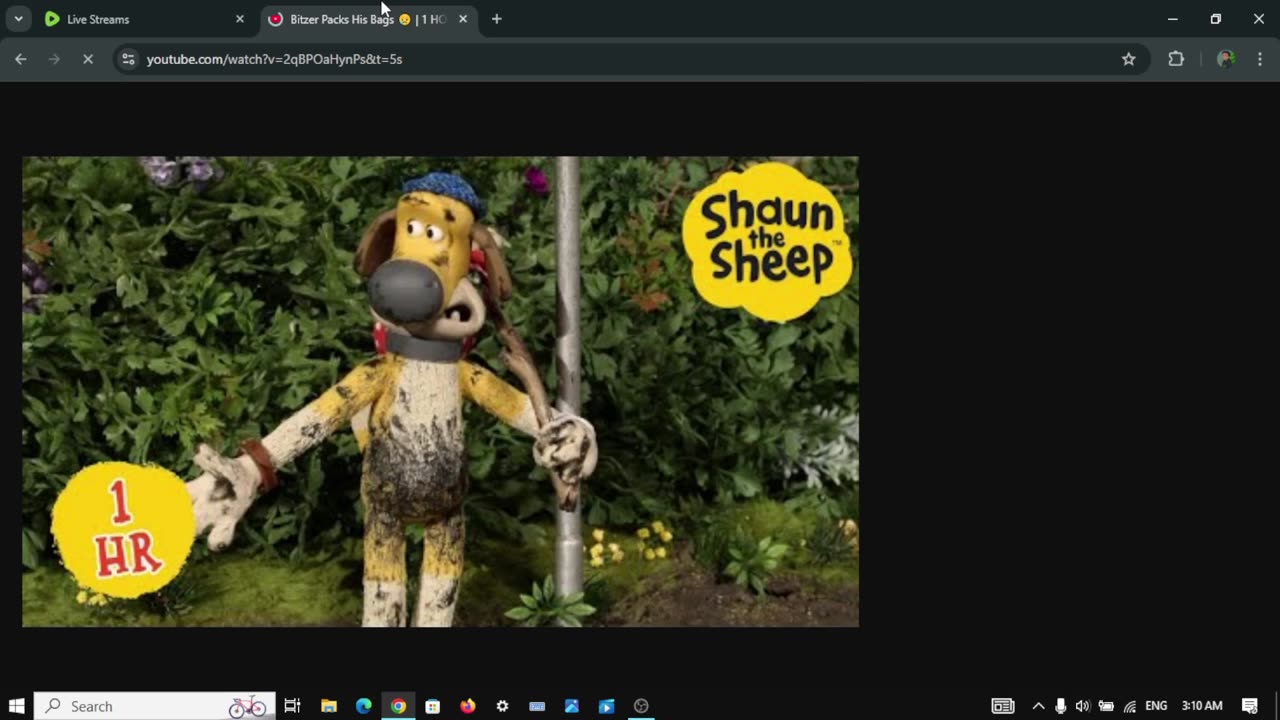Open the Photos app on the taskbar

point(572,706)
